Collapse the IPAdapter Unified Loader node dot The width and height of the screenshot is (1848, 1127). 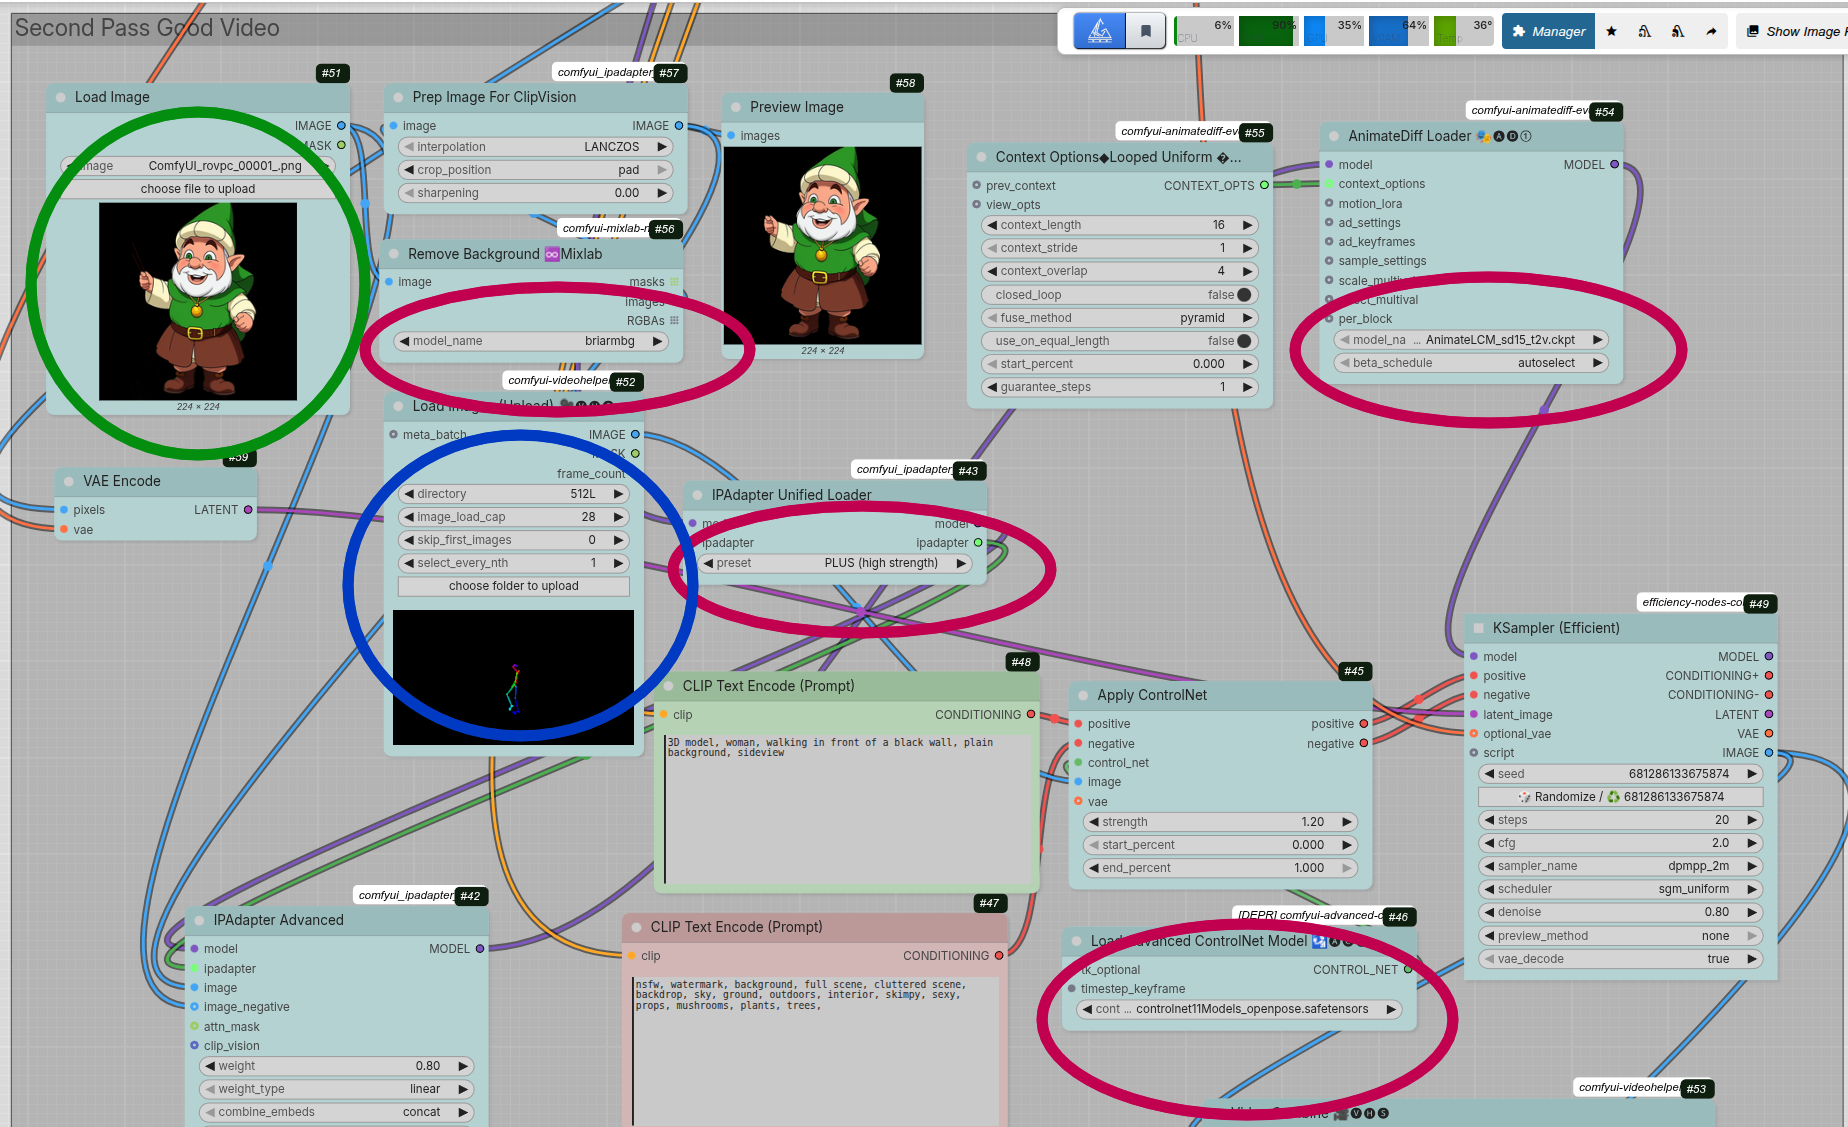coord(697,495)
